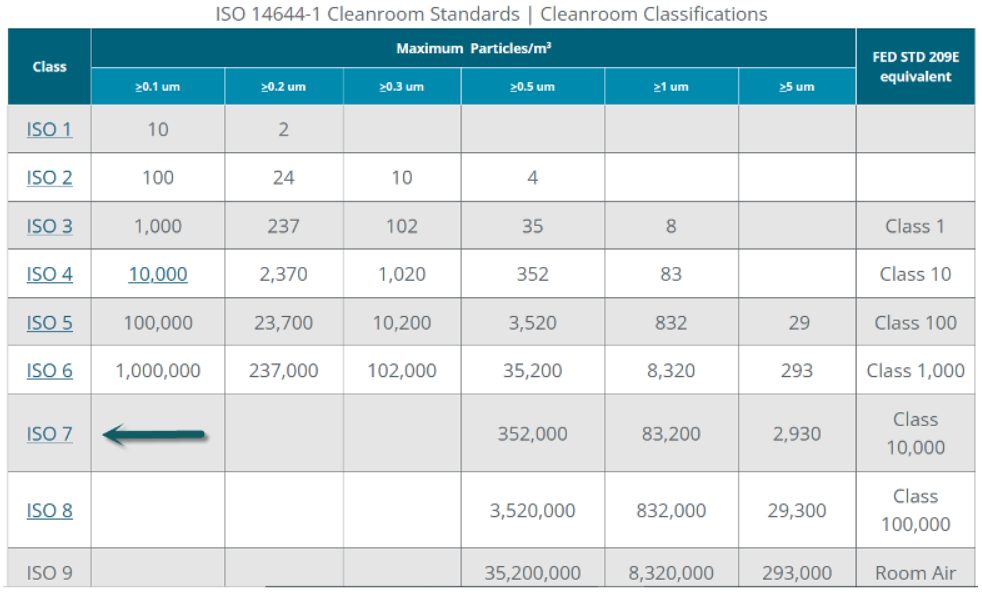This screenshot has width=982, height=593.
Task: Open the ISO 1 class link
Action: coord(49,129)
